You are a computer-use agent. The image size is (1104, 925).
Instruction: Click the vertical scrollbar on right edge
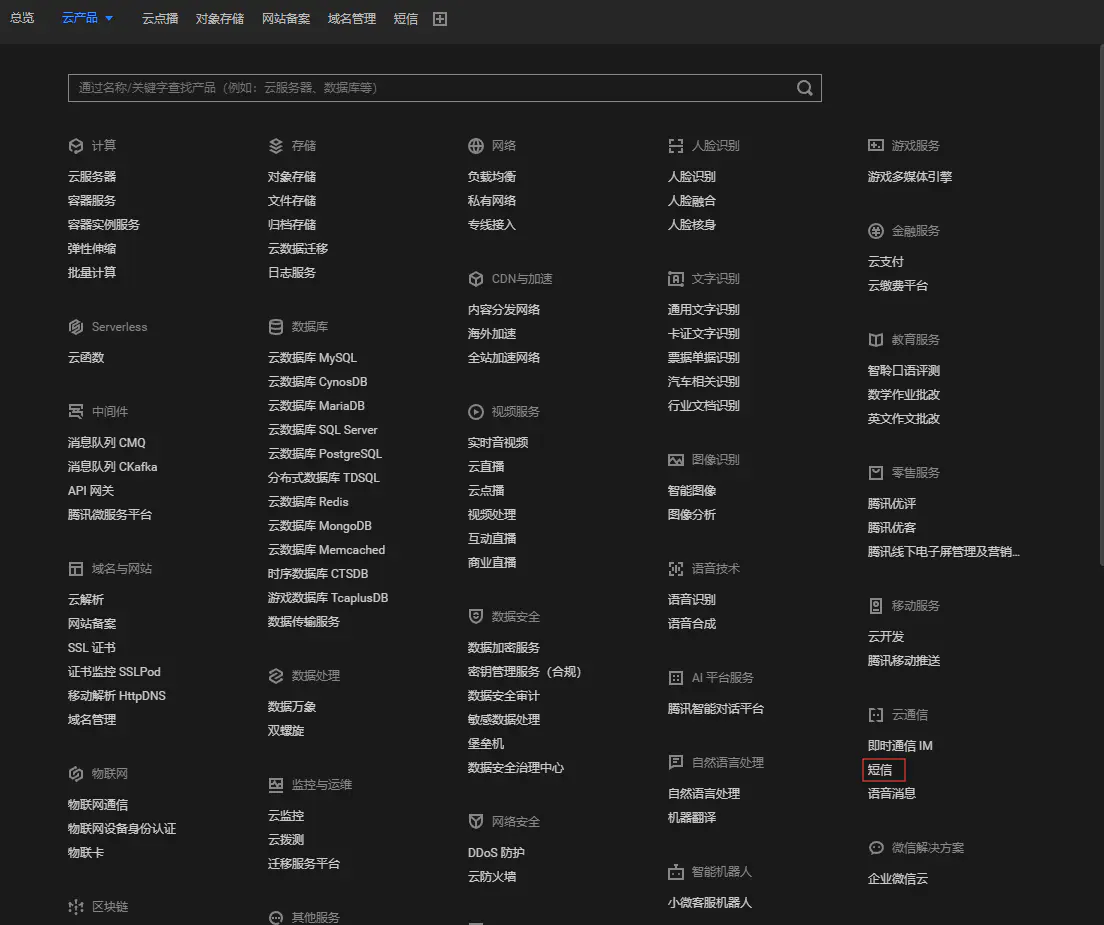[1101, 304]
